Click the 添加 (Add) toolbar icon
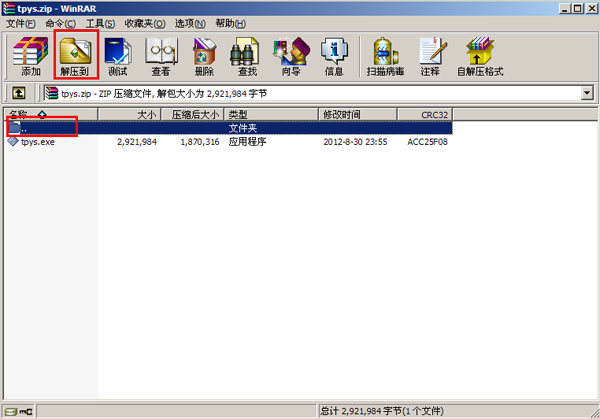 click(31, 56)
